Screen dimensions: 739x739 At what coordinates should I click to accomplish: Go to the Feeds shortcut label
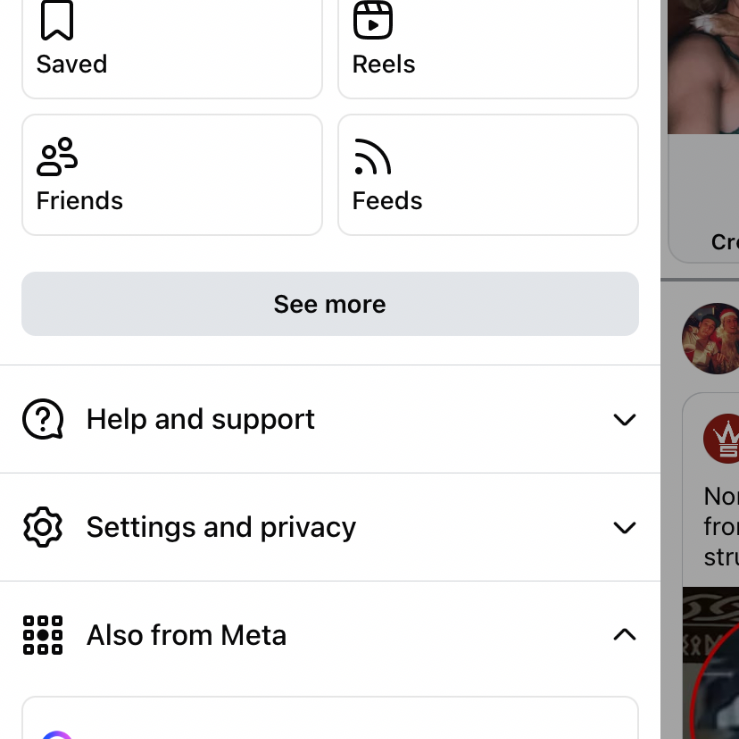coord(387,200)
